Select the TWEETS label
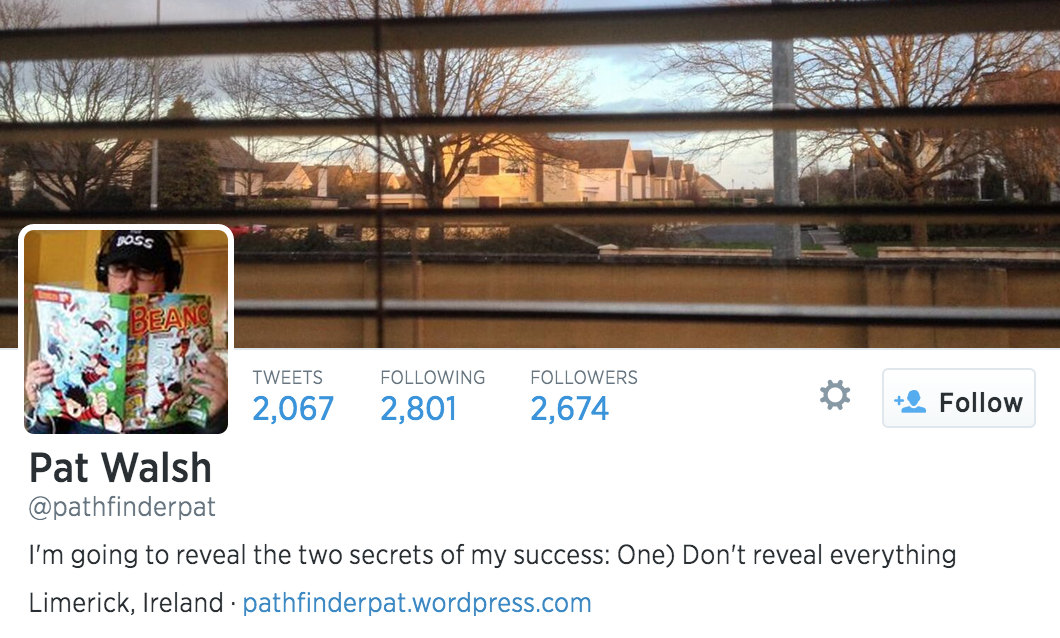The image size is (1060, 638). (288, 378)
